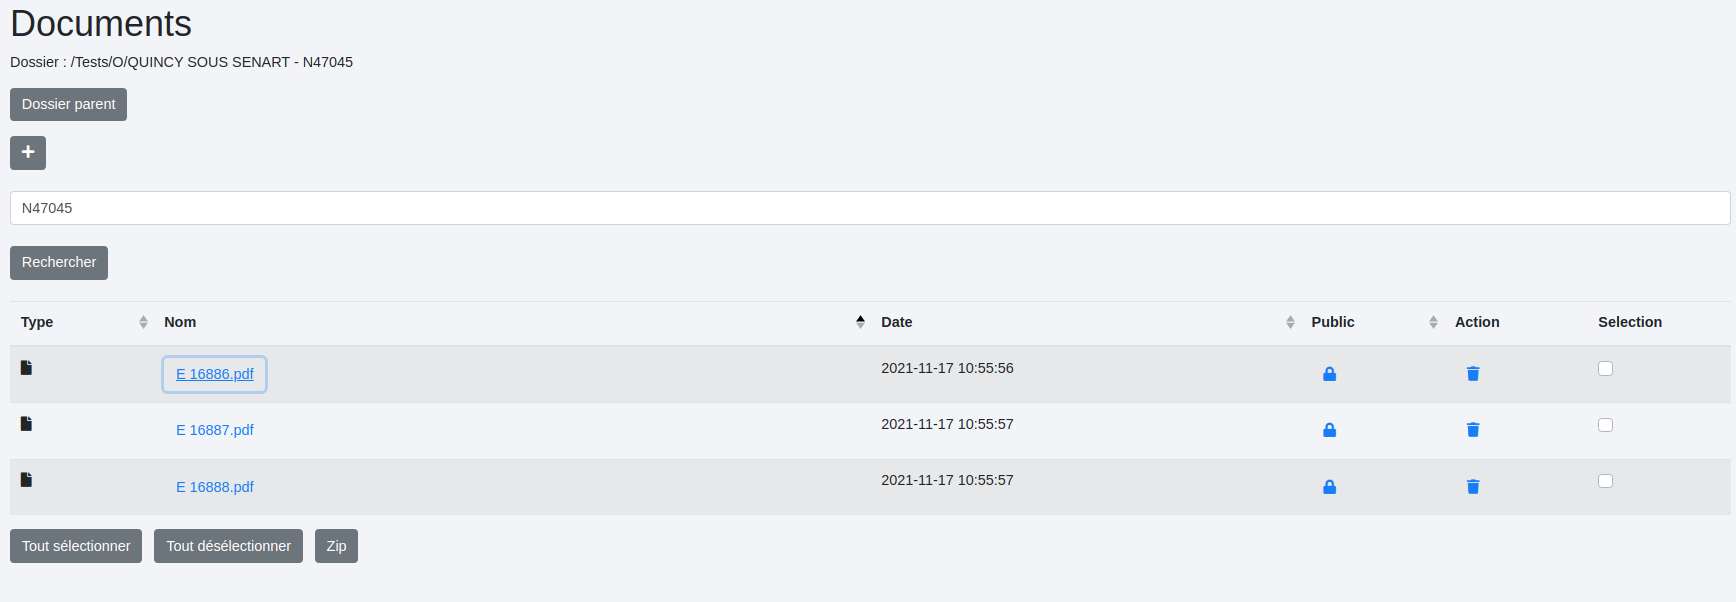This screenshot has width=1736, height=602.
Task: Click the plus icon to add a document
Action: click(28, 152)
